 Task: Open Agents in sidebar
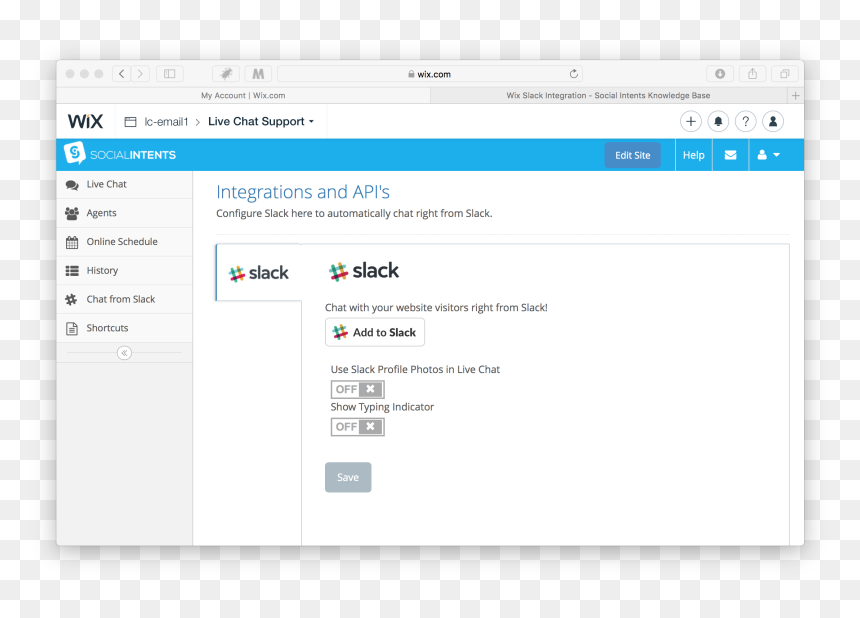coord(125,213)
